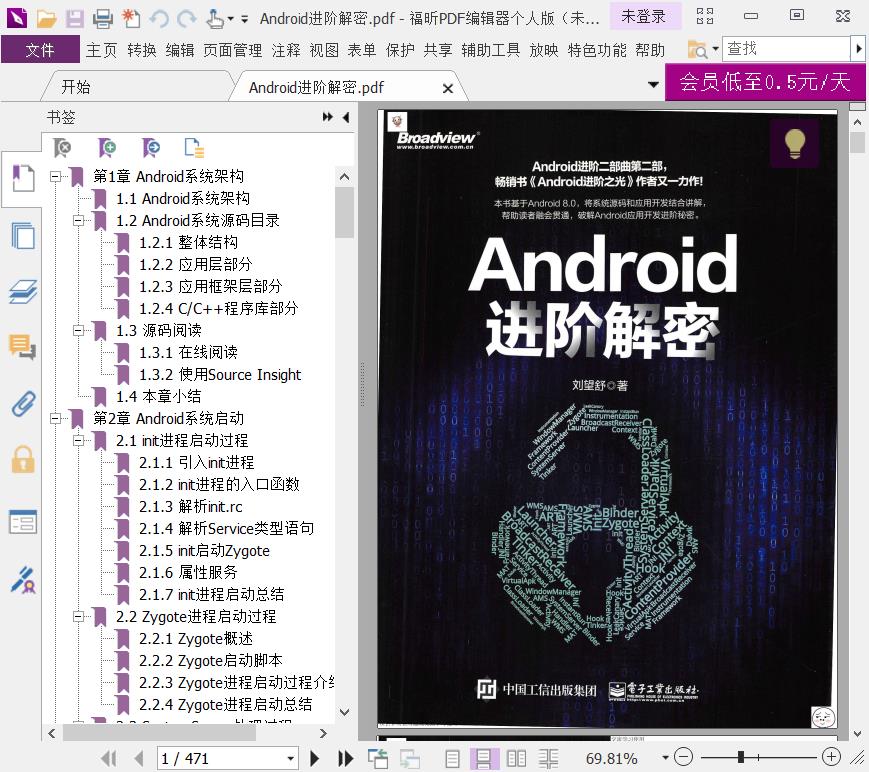Click the zoom out minus button

683,756
